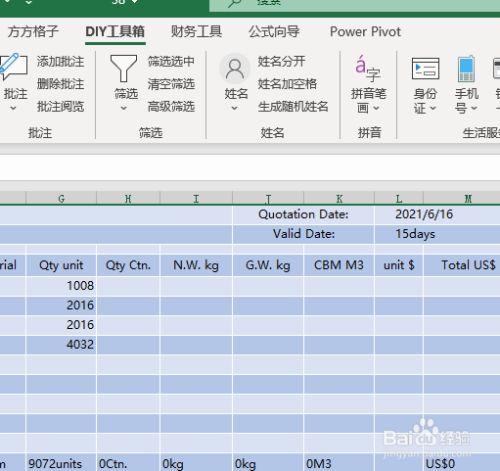The height and width of the screenshot is (471, 500).
Task: Click the '9072units' total cell
Action: (61, 463)
